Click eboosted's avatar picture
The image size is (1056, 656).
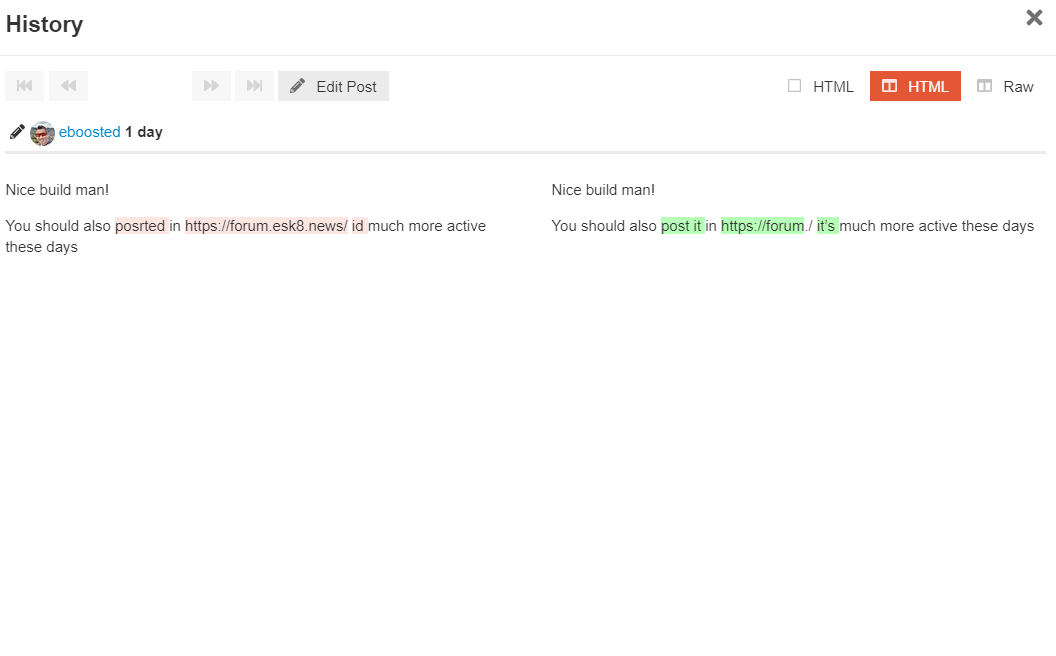42,133
